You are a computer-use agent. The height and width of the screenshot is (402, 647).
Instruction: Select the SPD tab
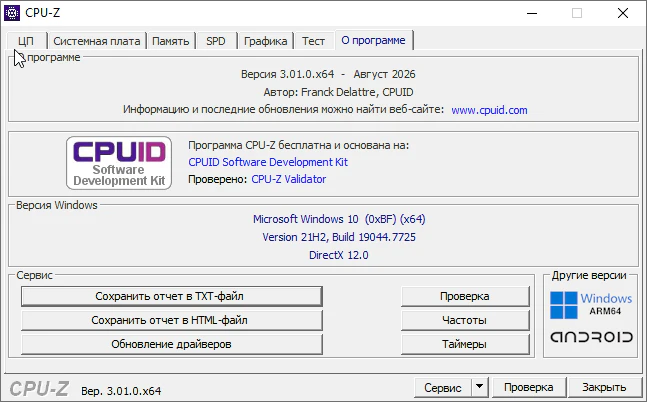coord(216,41)
